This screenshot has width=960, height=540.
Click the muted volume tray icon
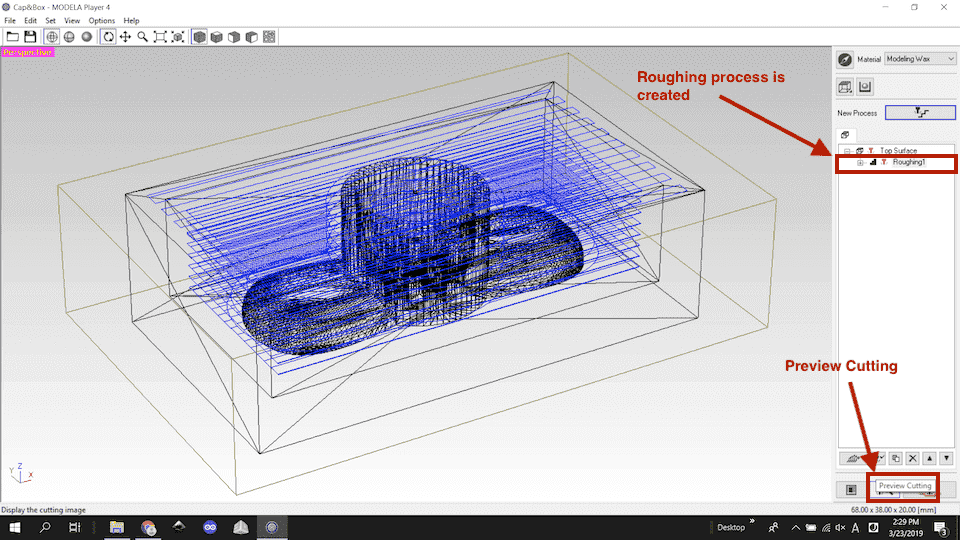click(841, 528)
